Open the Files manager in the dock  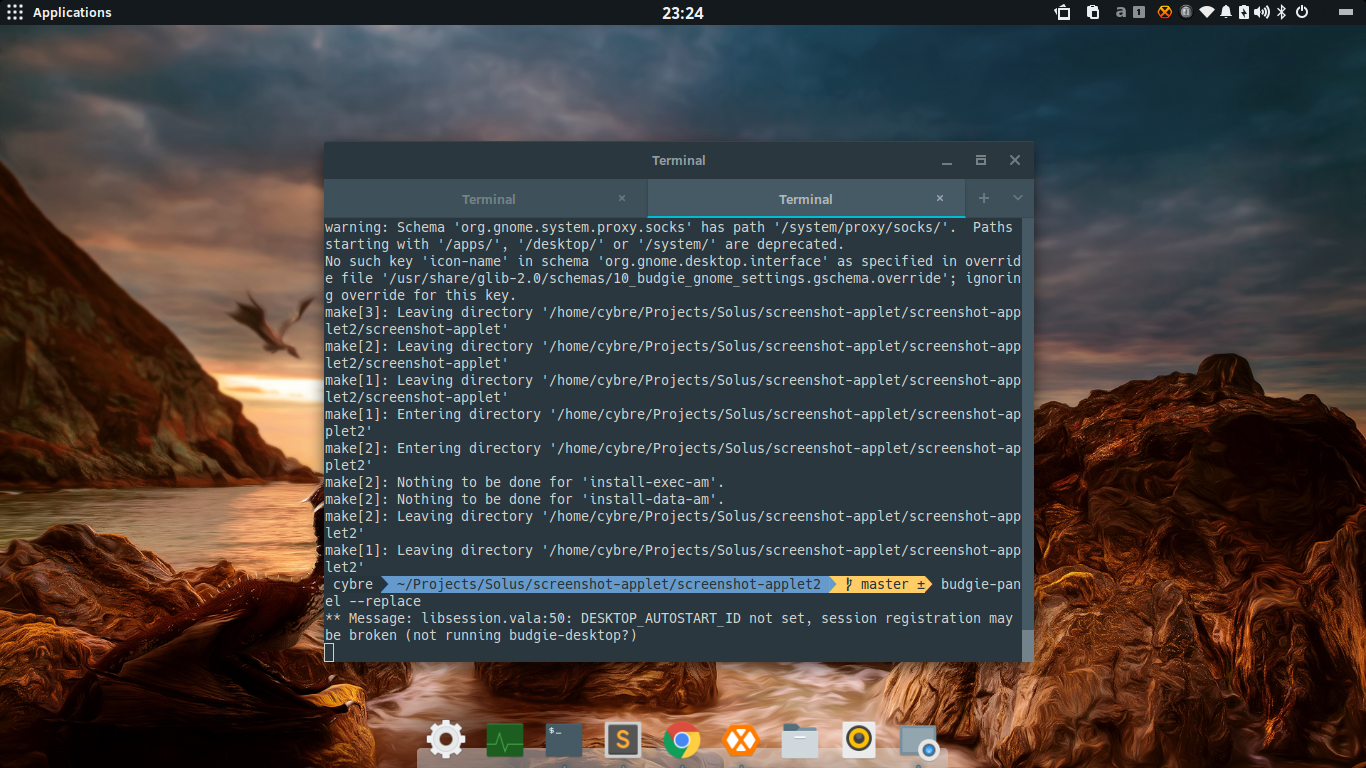coord(800,741)
